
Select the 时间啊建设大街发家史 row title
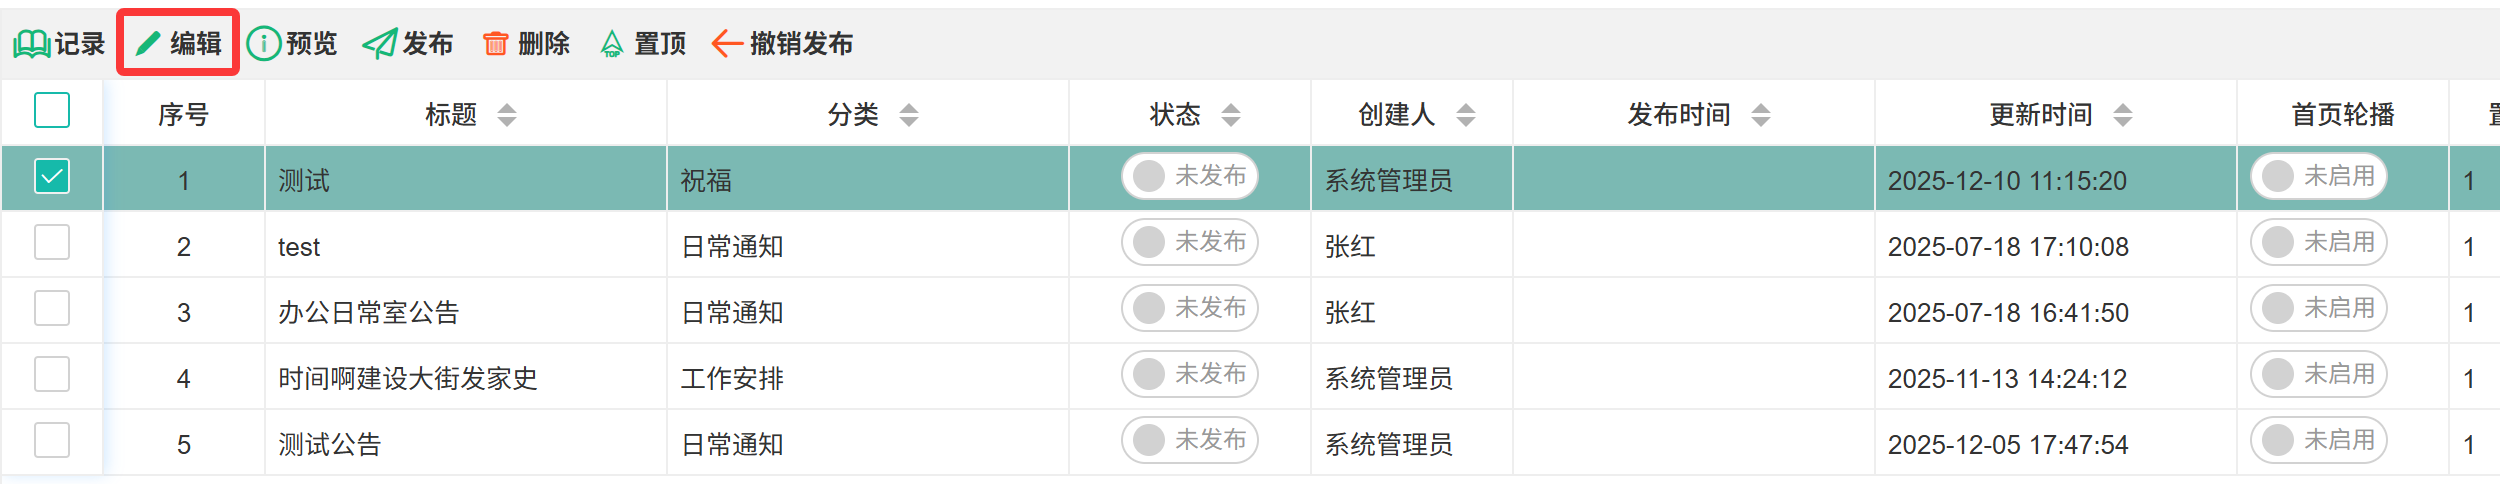(x=407, y=378)
